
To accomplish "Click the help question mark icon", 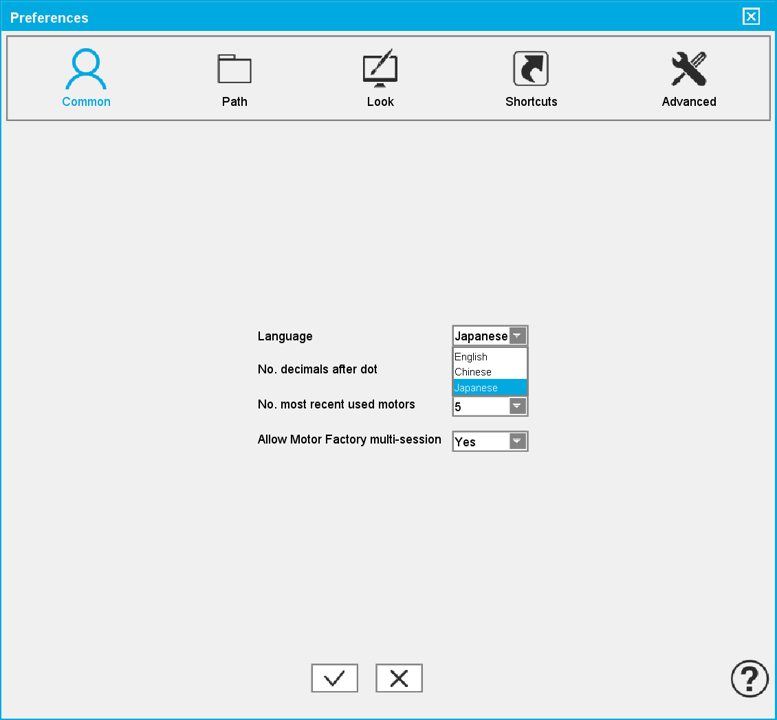I will [749, 678].
